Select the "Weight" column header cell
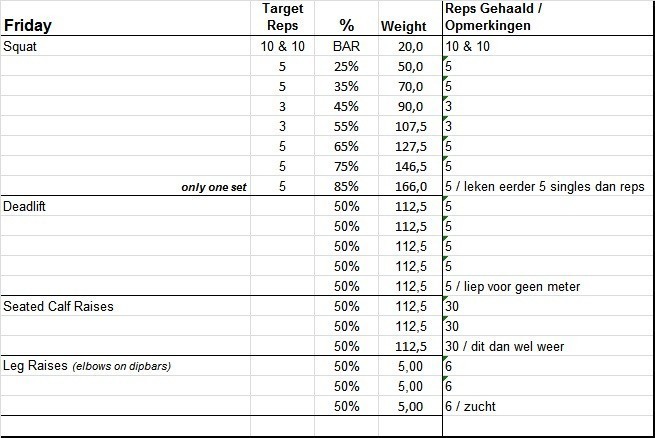 point(403,26)
